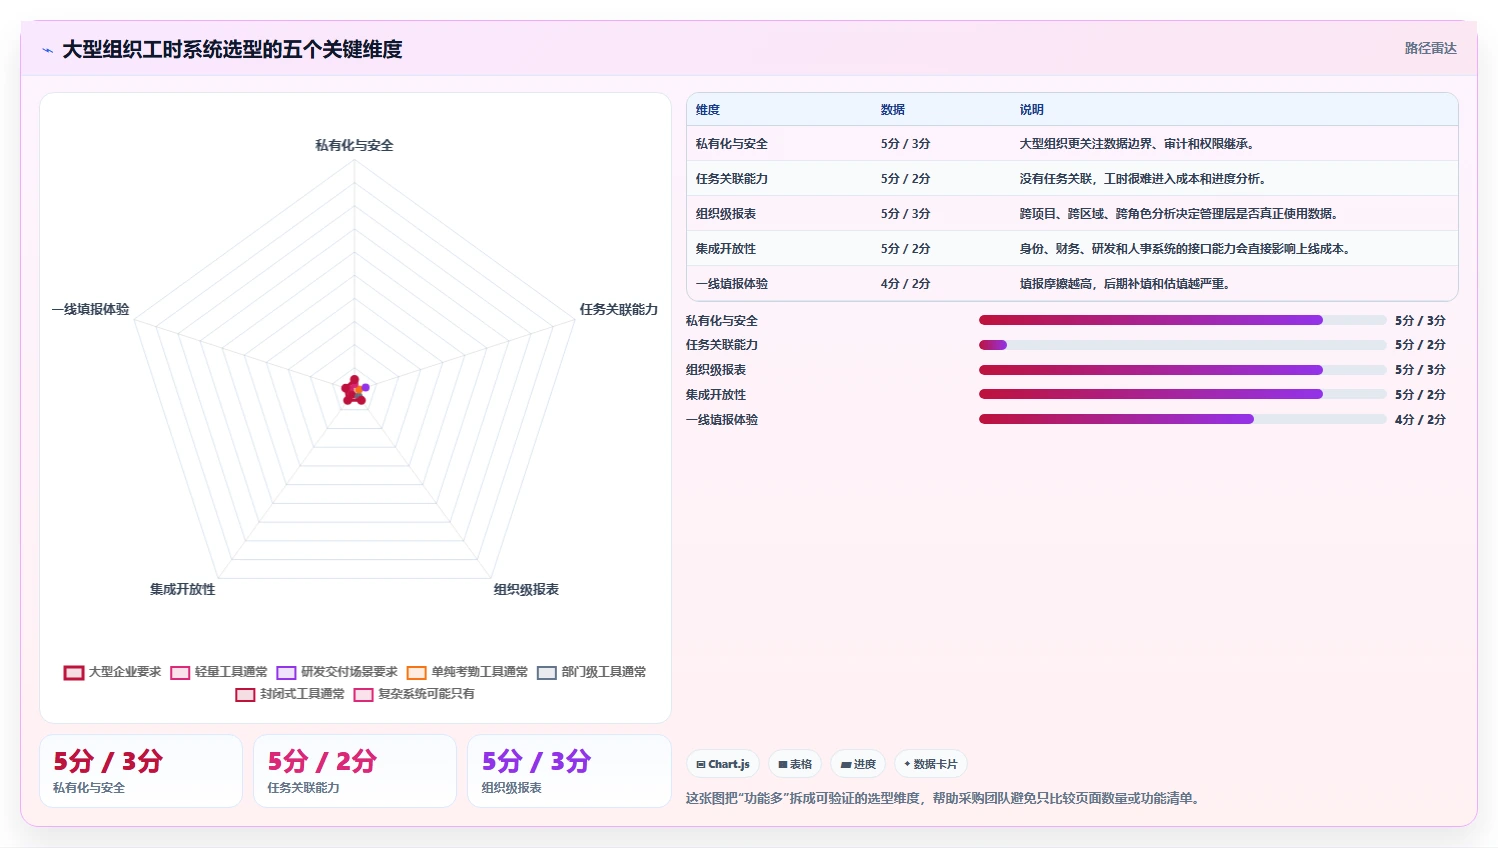This screenshot has height=848, width=1498.
Task: Select the 私有化与安全 table row name
Action: pos(732,144)
